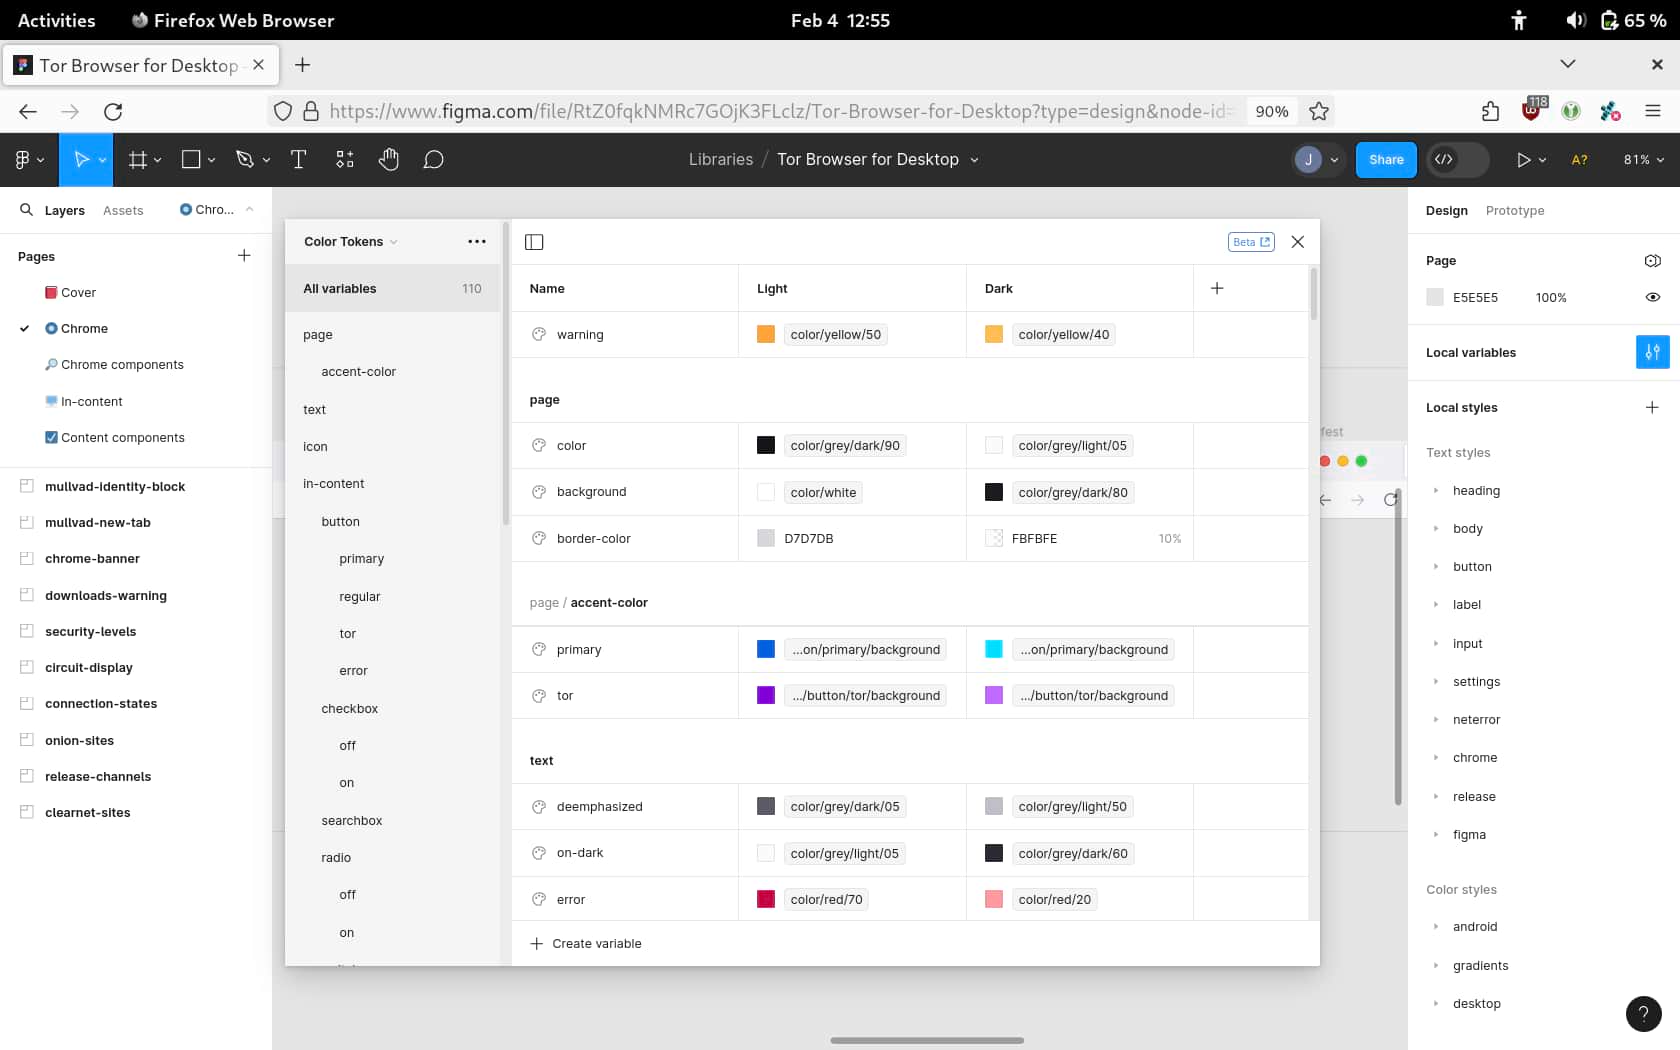Open Activities overview
1680x1050 pixels.
click(x=56, y=20)
